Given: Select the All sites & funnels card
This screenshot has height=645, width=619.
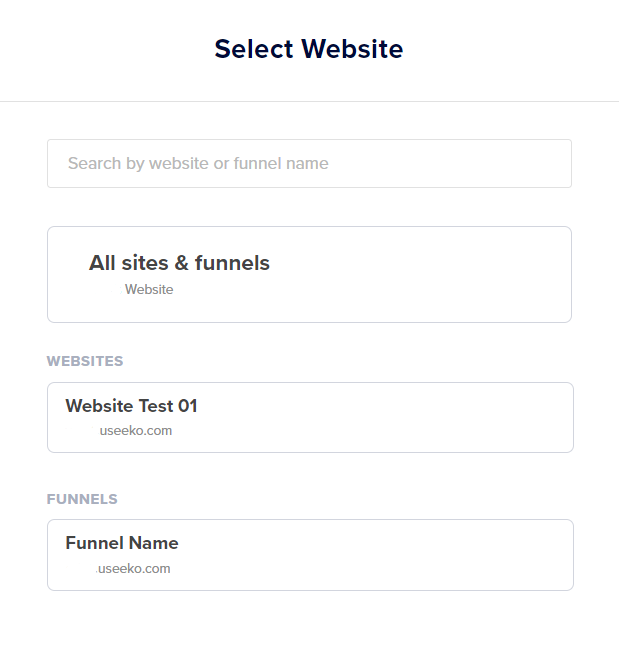Looking at the screenshot, I should (309, 274).
